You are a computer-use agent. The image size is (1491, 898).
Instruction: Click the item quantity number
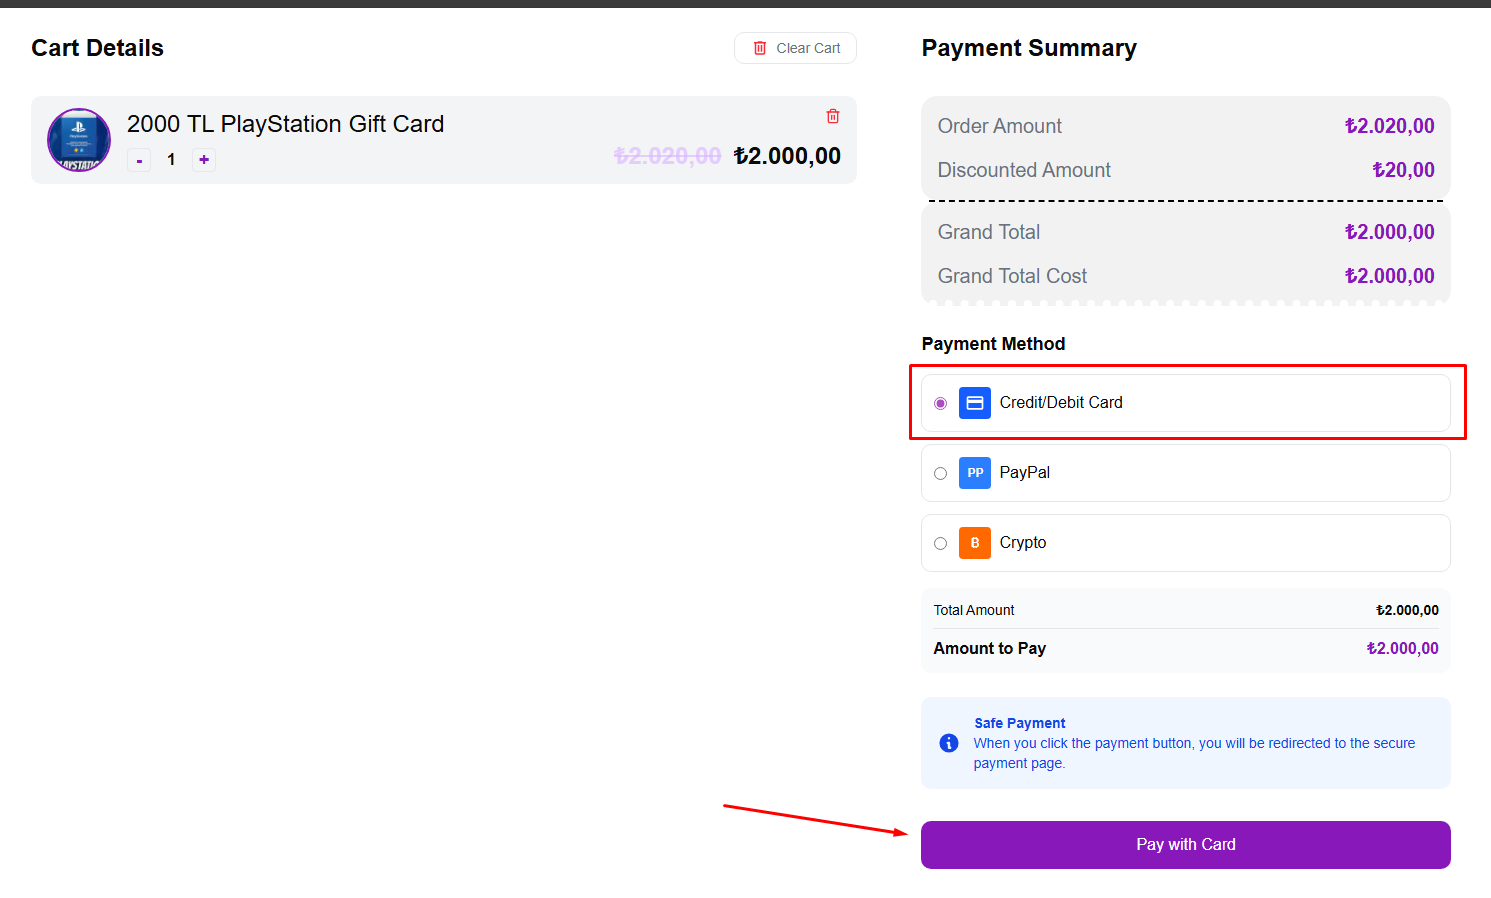[x=171, y=160]
